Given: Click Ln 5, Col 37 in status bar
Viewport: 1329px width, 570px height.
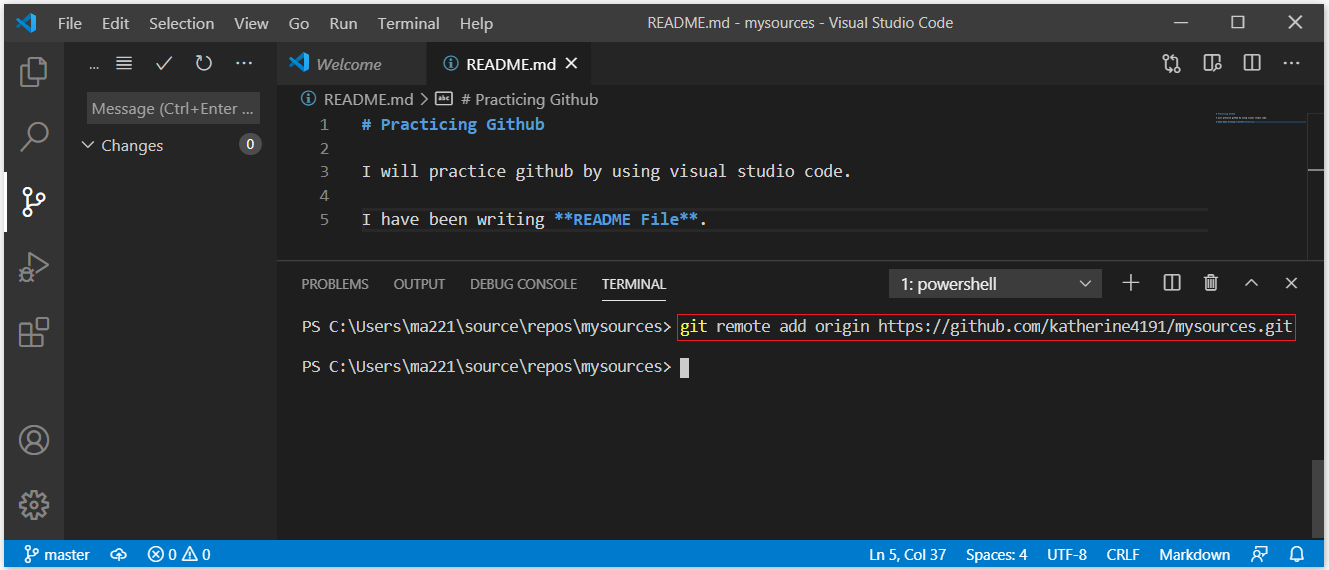Looking at the screenshot, I should [x=908, y=554].
